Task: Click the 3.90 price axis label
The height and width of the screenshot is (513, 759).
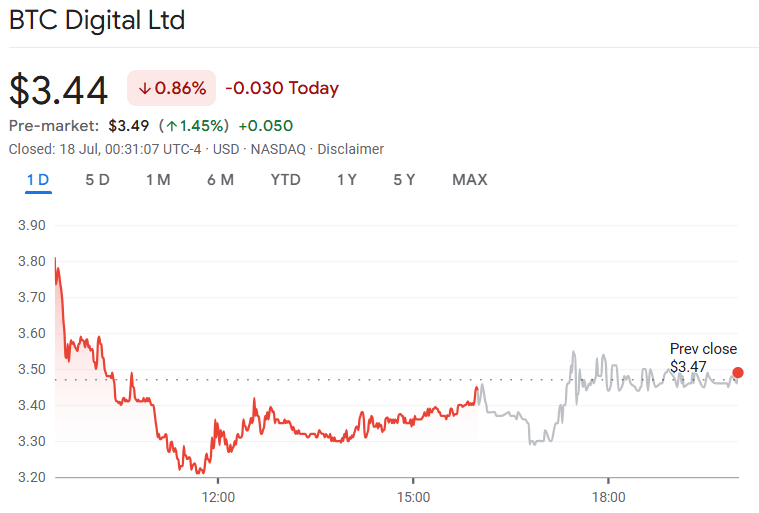Action: tap(31, 226)
